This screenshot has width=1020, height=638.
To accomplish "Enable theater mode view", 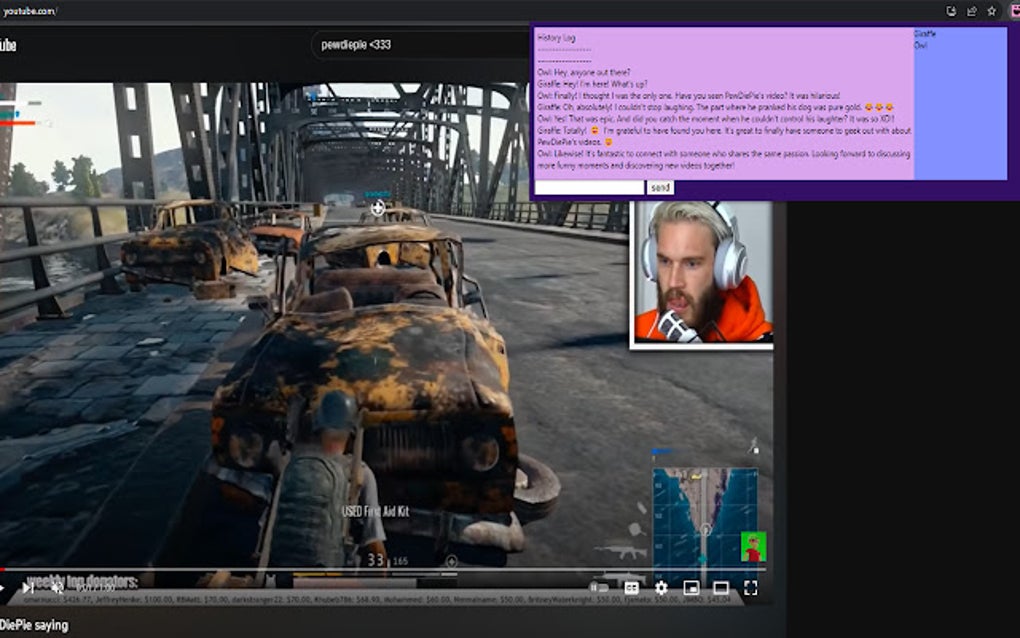I will pyautogui.click(x=721, y=588).
